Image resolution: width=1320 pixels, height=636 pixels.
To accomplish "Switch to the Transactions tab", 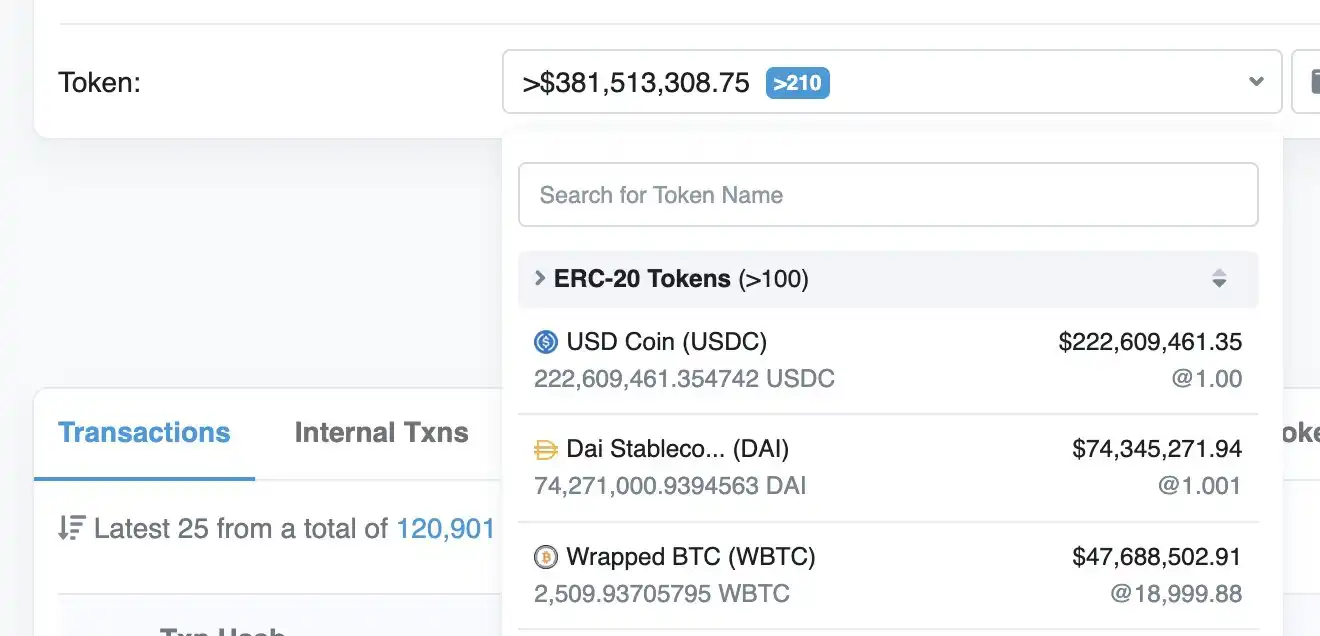I will coord(144,433).
